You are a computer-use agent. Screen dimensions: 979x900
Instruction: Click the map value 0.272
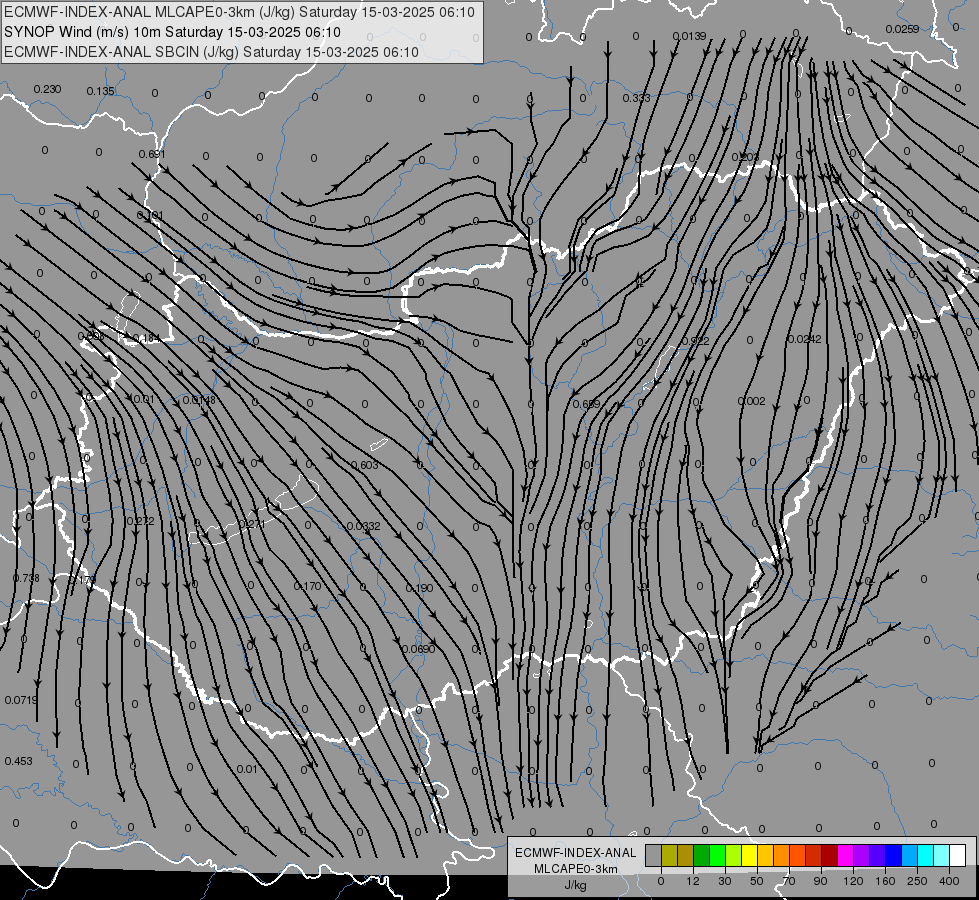pyautogui.click(x=140, y=521)
